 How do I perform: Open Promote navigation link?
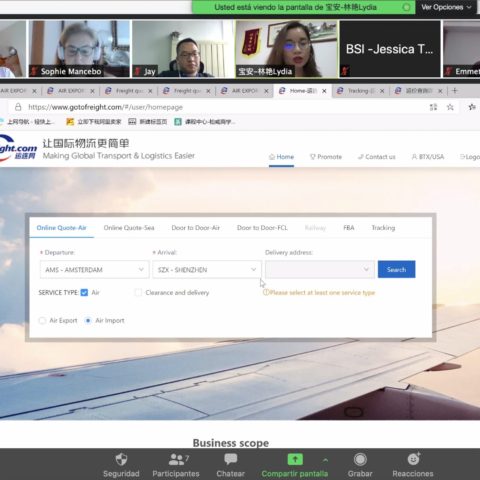tap(326, 157)
